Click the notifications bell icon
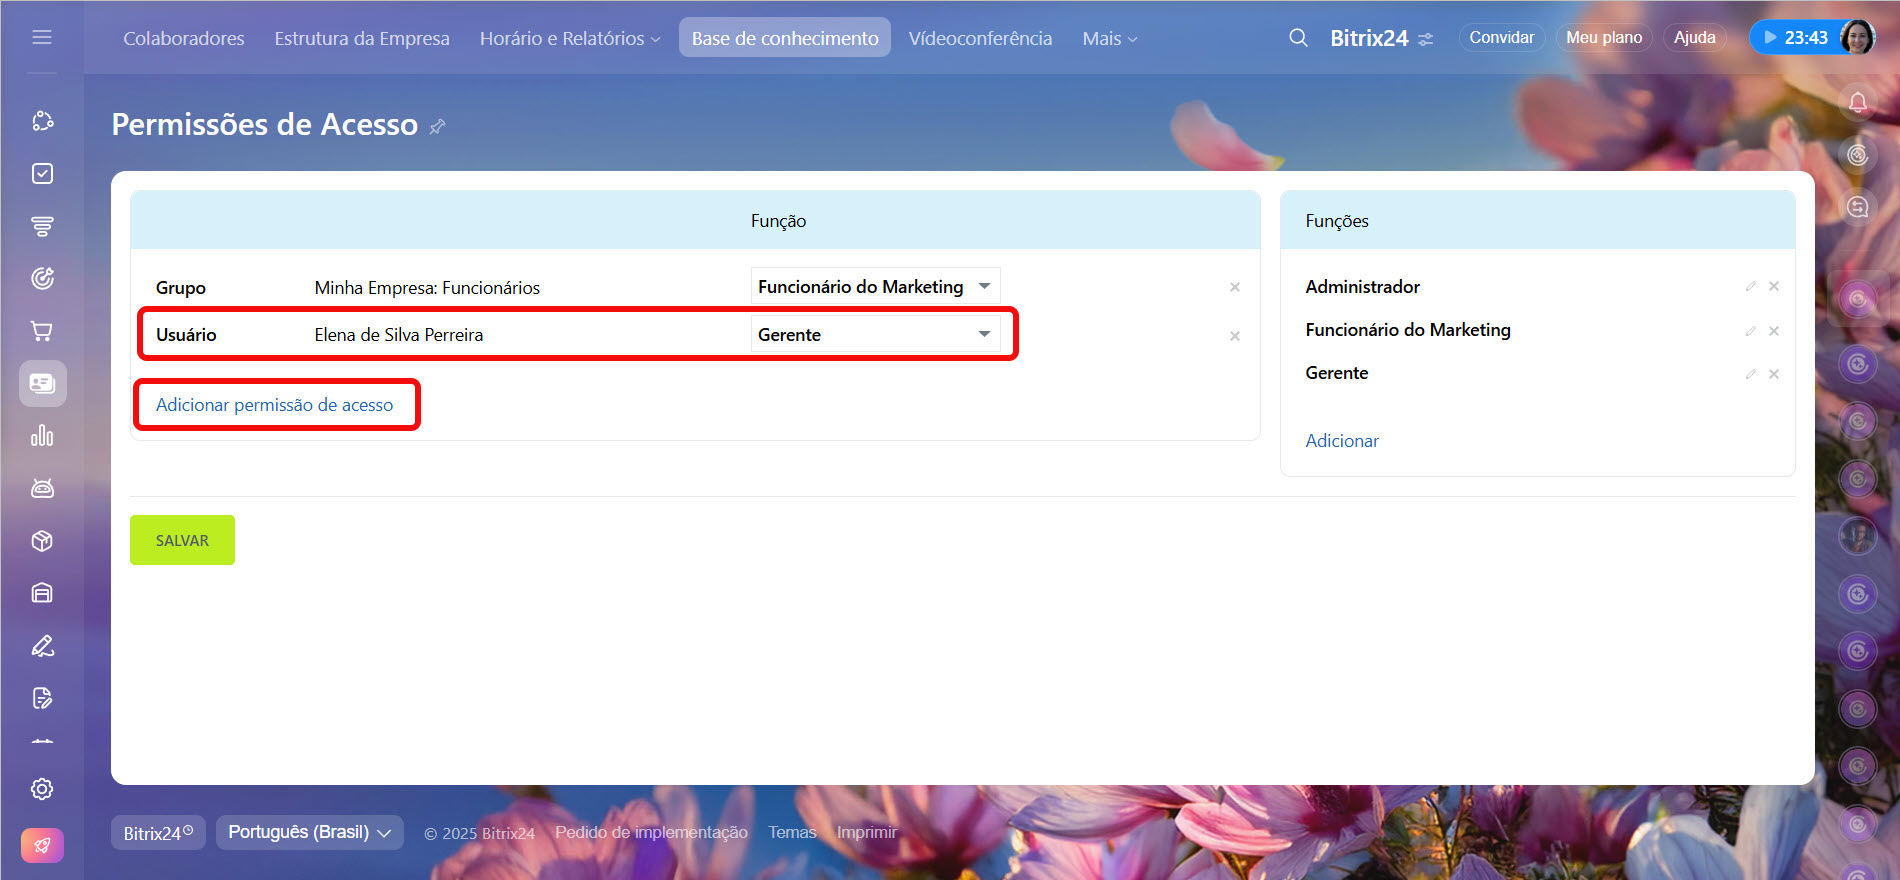 [x=1857, y=102]
